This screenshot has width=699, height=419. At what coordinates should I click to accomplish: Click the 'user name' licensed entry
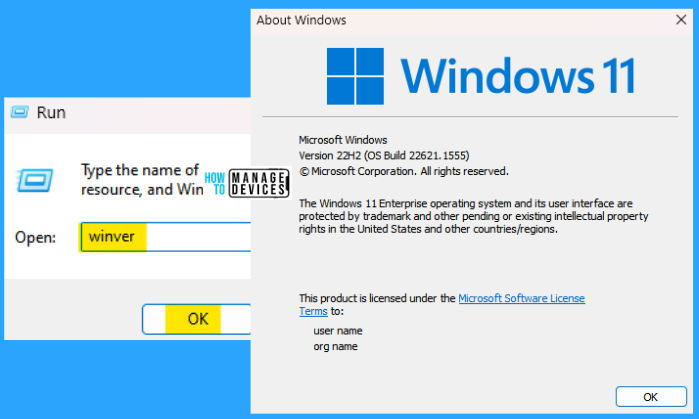(x=337, y=331)
